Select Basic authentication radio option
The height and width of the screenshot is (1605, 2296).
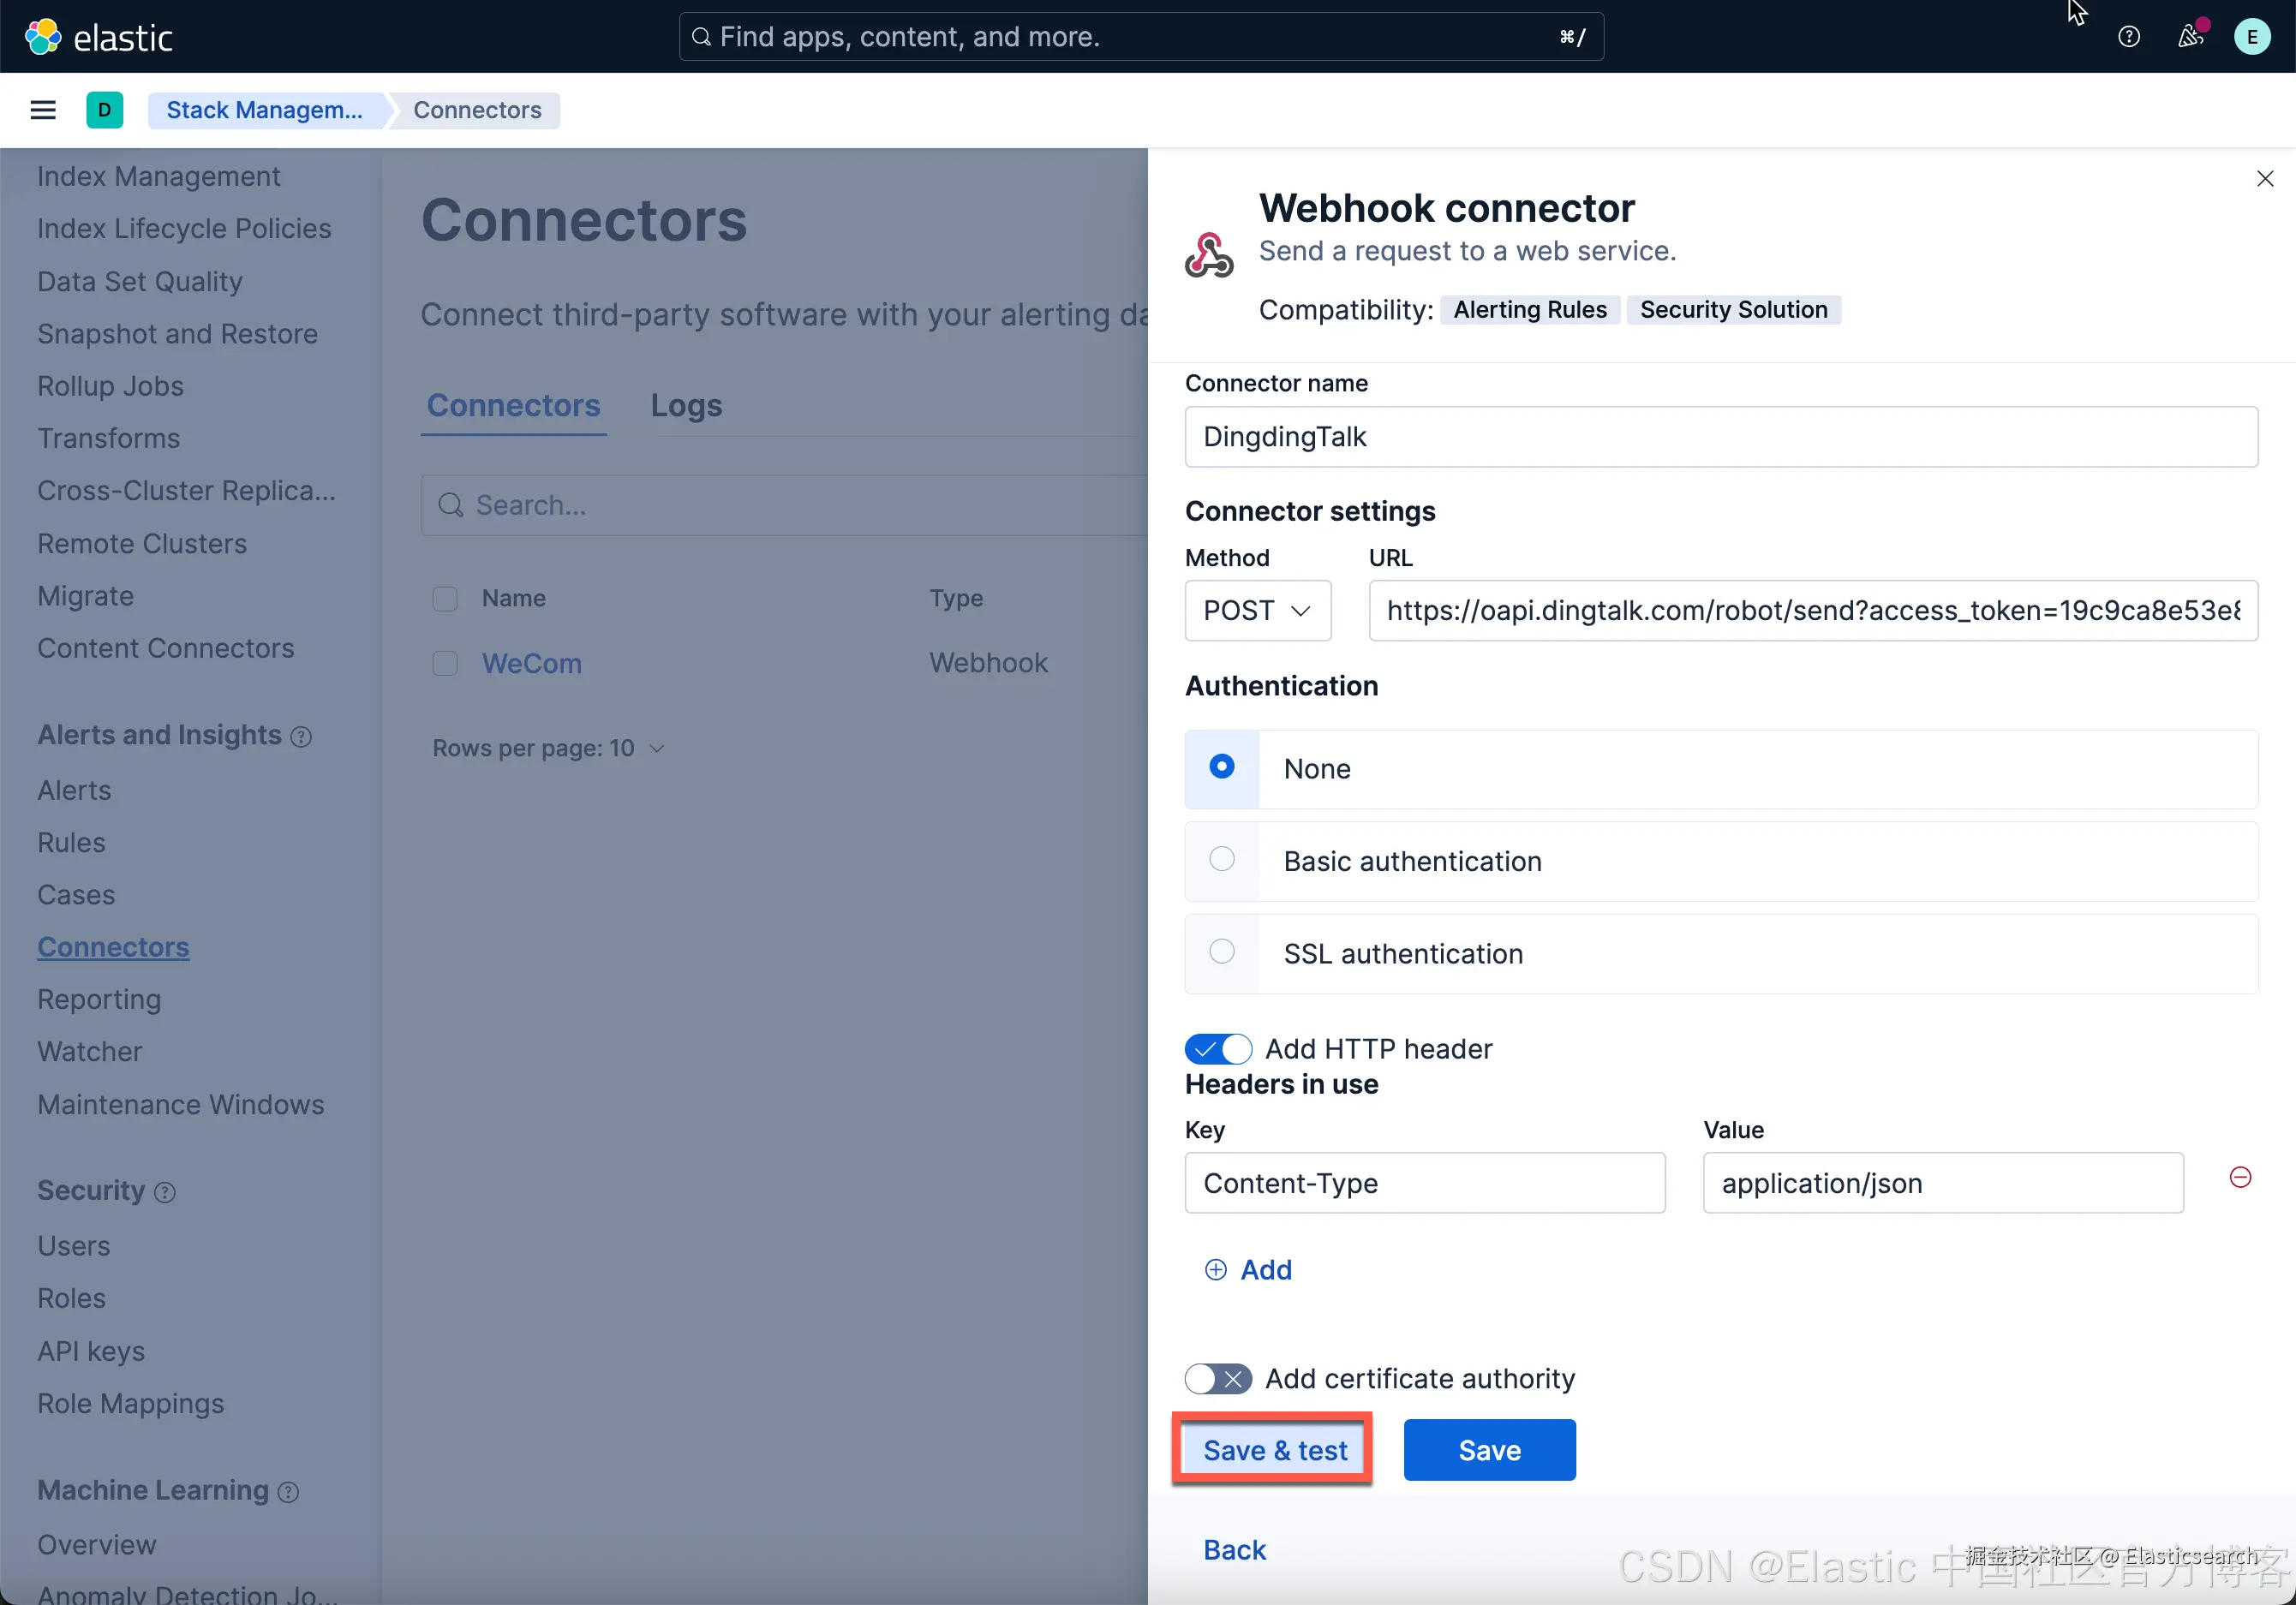[x=1221, y=860]
